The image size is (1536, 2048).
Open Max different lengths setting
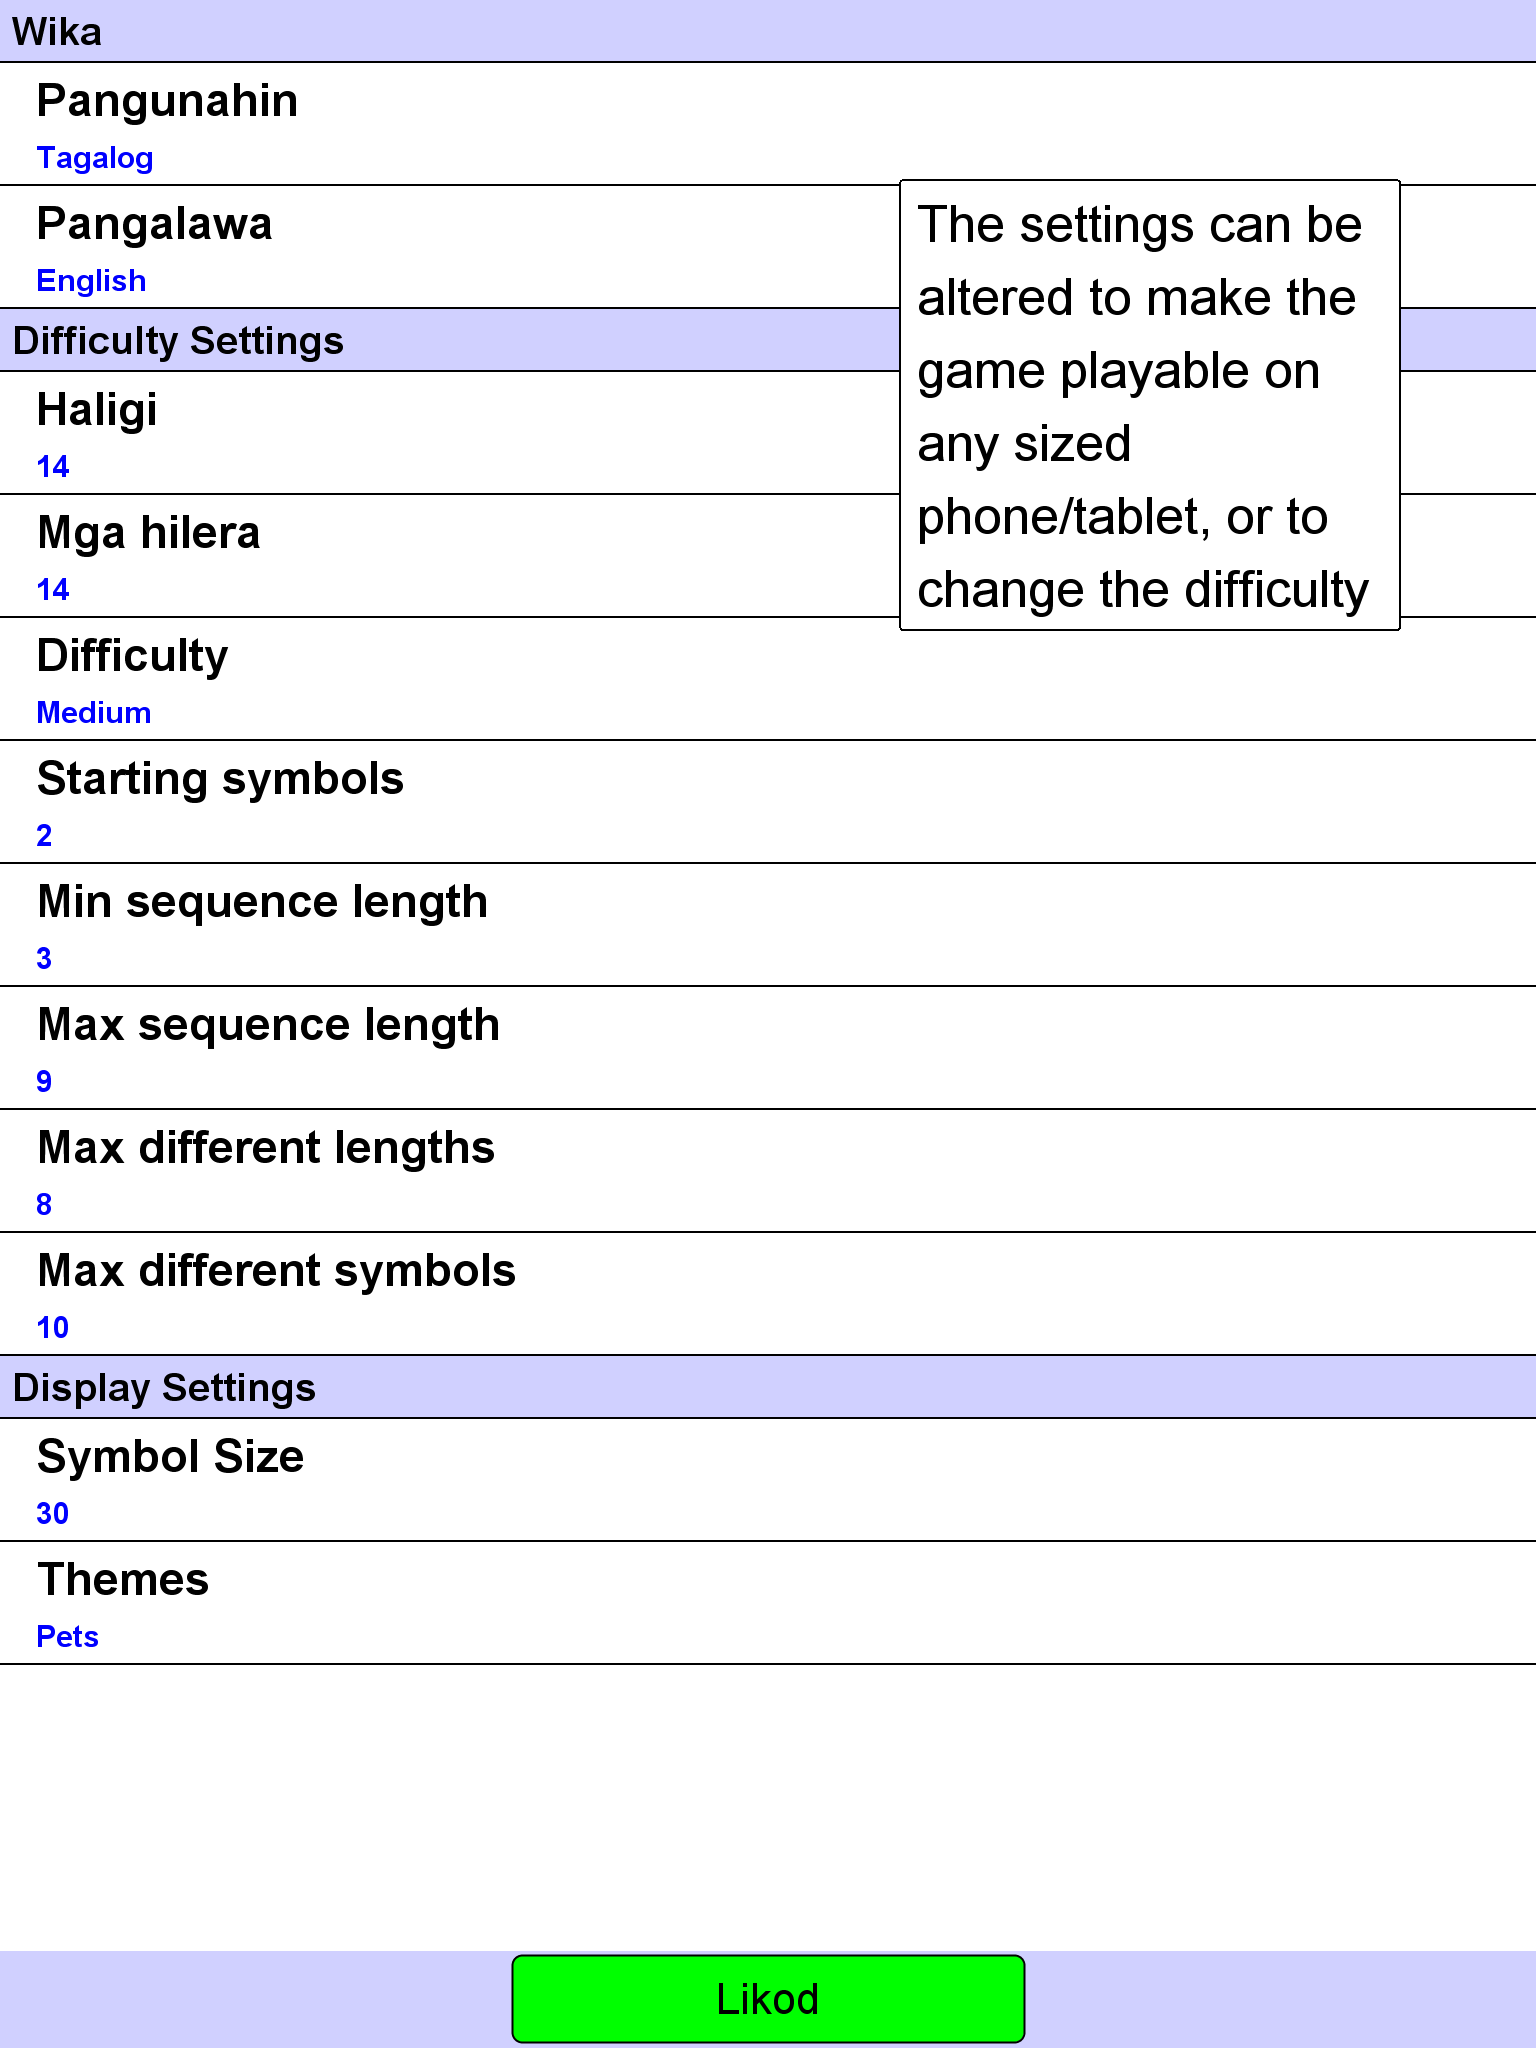768,1171
